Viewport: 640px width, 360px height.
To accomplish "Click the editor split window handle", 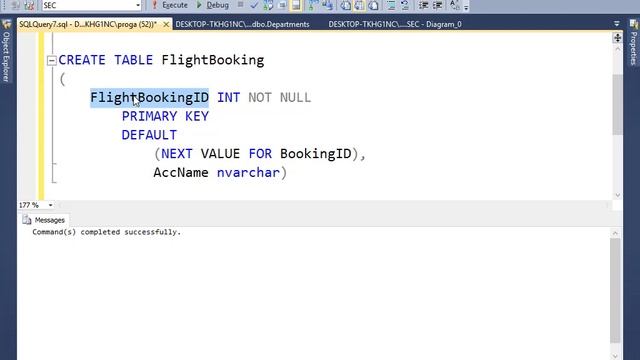I will [x=617, y=38].
